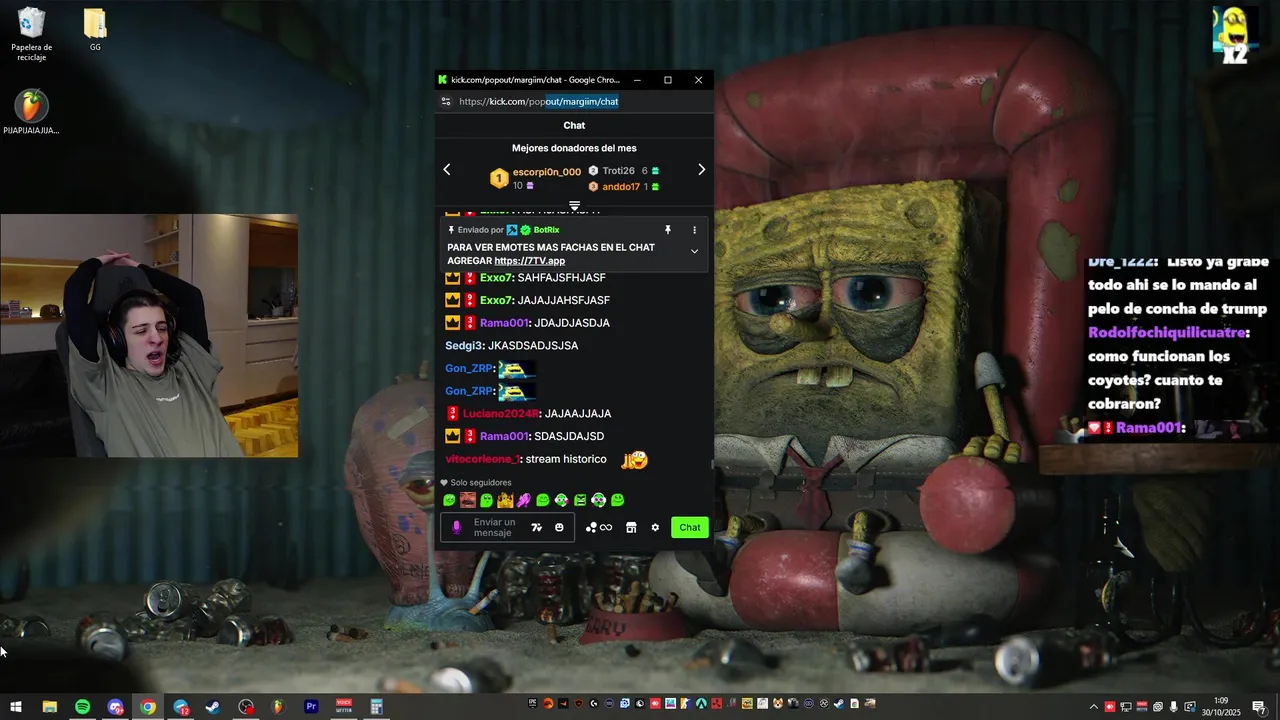
Task: Insert the flaming crown emote
Action: (x=505, y=500)
